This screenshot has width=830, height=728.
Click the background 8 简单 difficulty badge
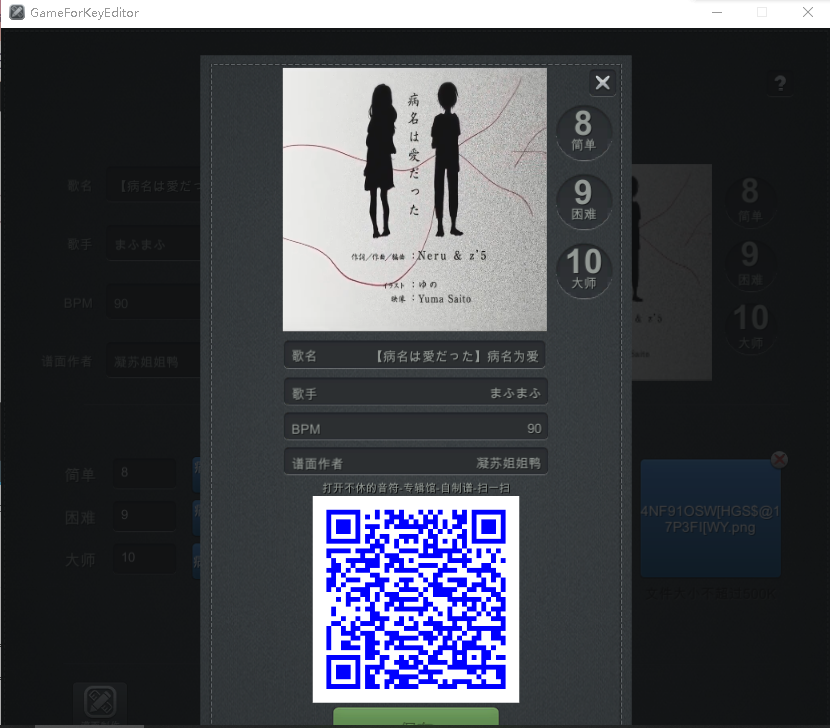pos(751,201)
